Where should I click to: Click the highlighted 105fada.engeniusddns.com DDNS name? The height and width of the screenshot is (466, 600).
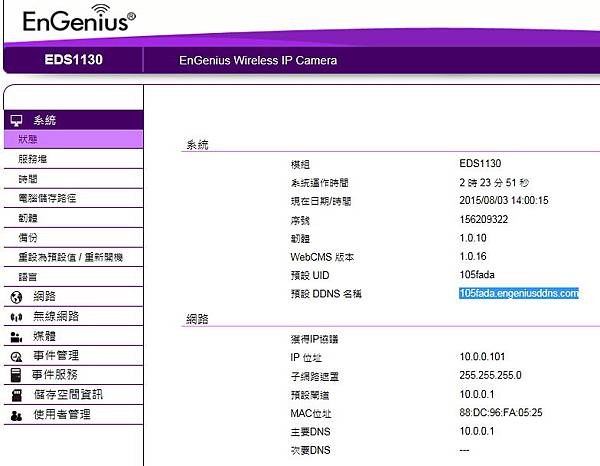pos(518,293)
